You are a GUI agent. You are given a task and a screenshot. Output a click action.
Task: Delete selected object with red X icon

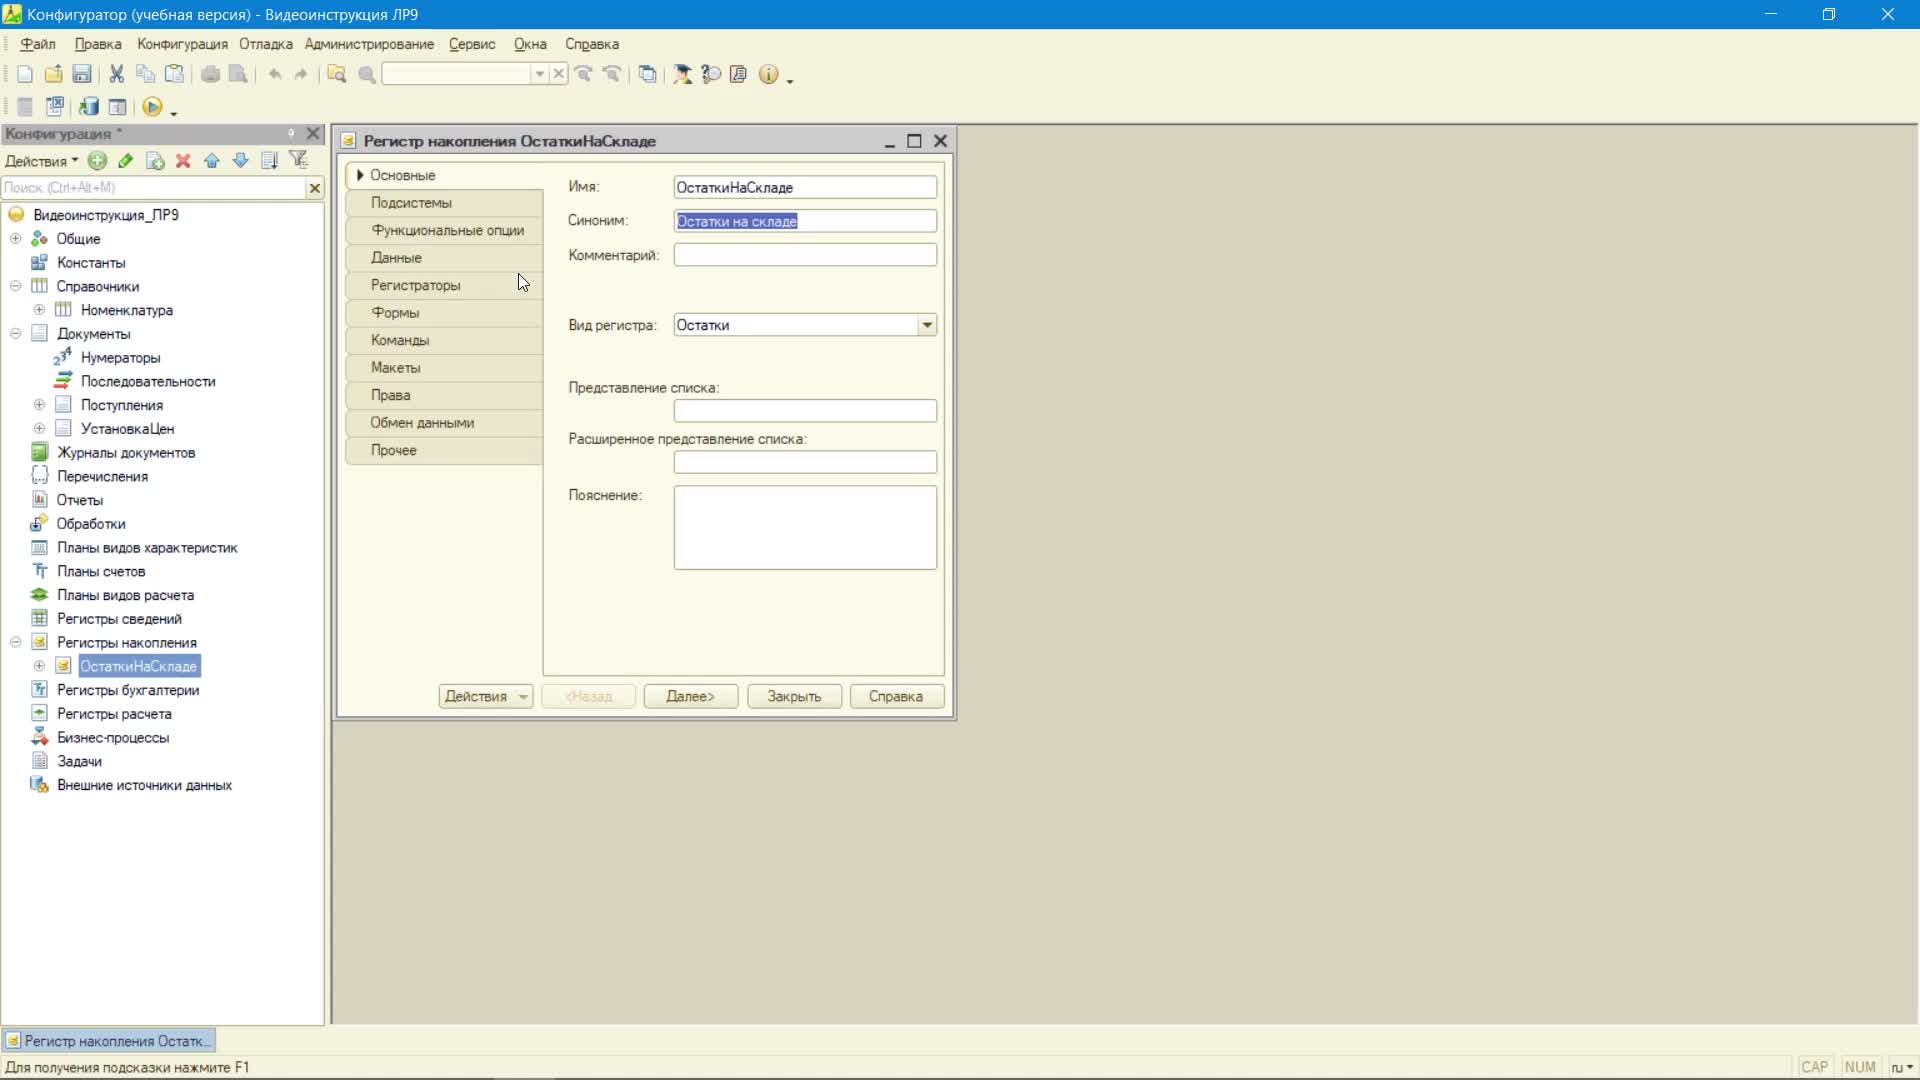pyautogui.click(x=183, y=160)
